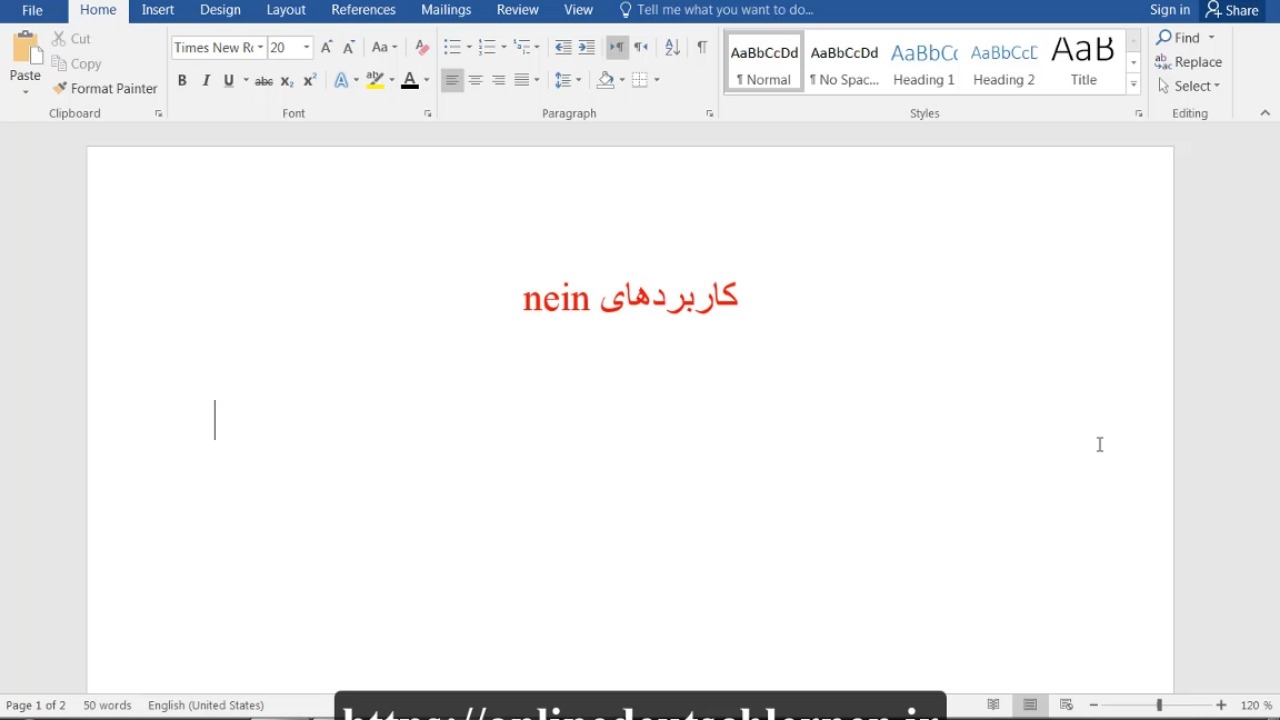Viewport: 1280px width, 720px height.
Task: Open the font name dropdown
Action: tap(260, 47)
